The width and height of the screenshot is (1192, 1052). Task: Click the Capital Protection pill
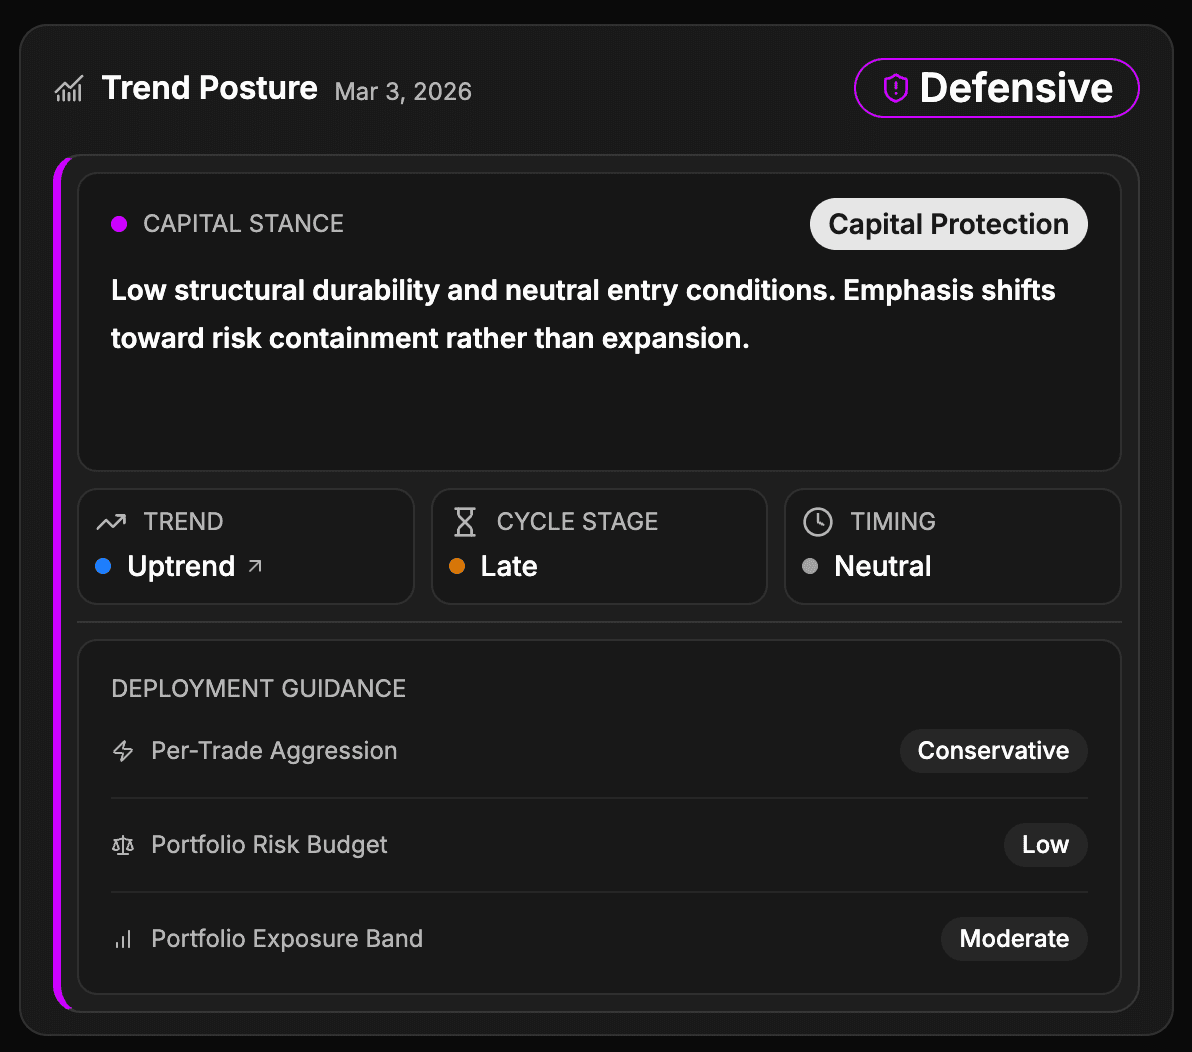948,224
